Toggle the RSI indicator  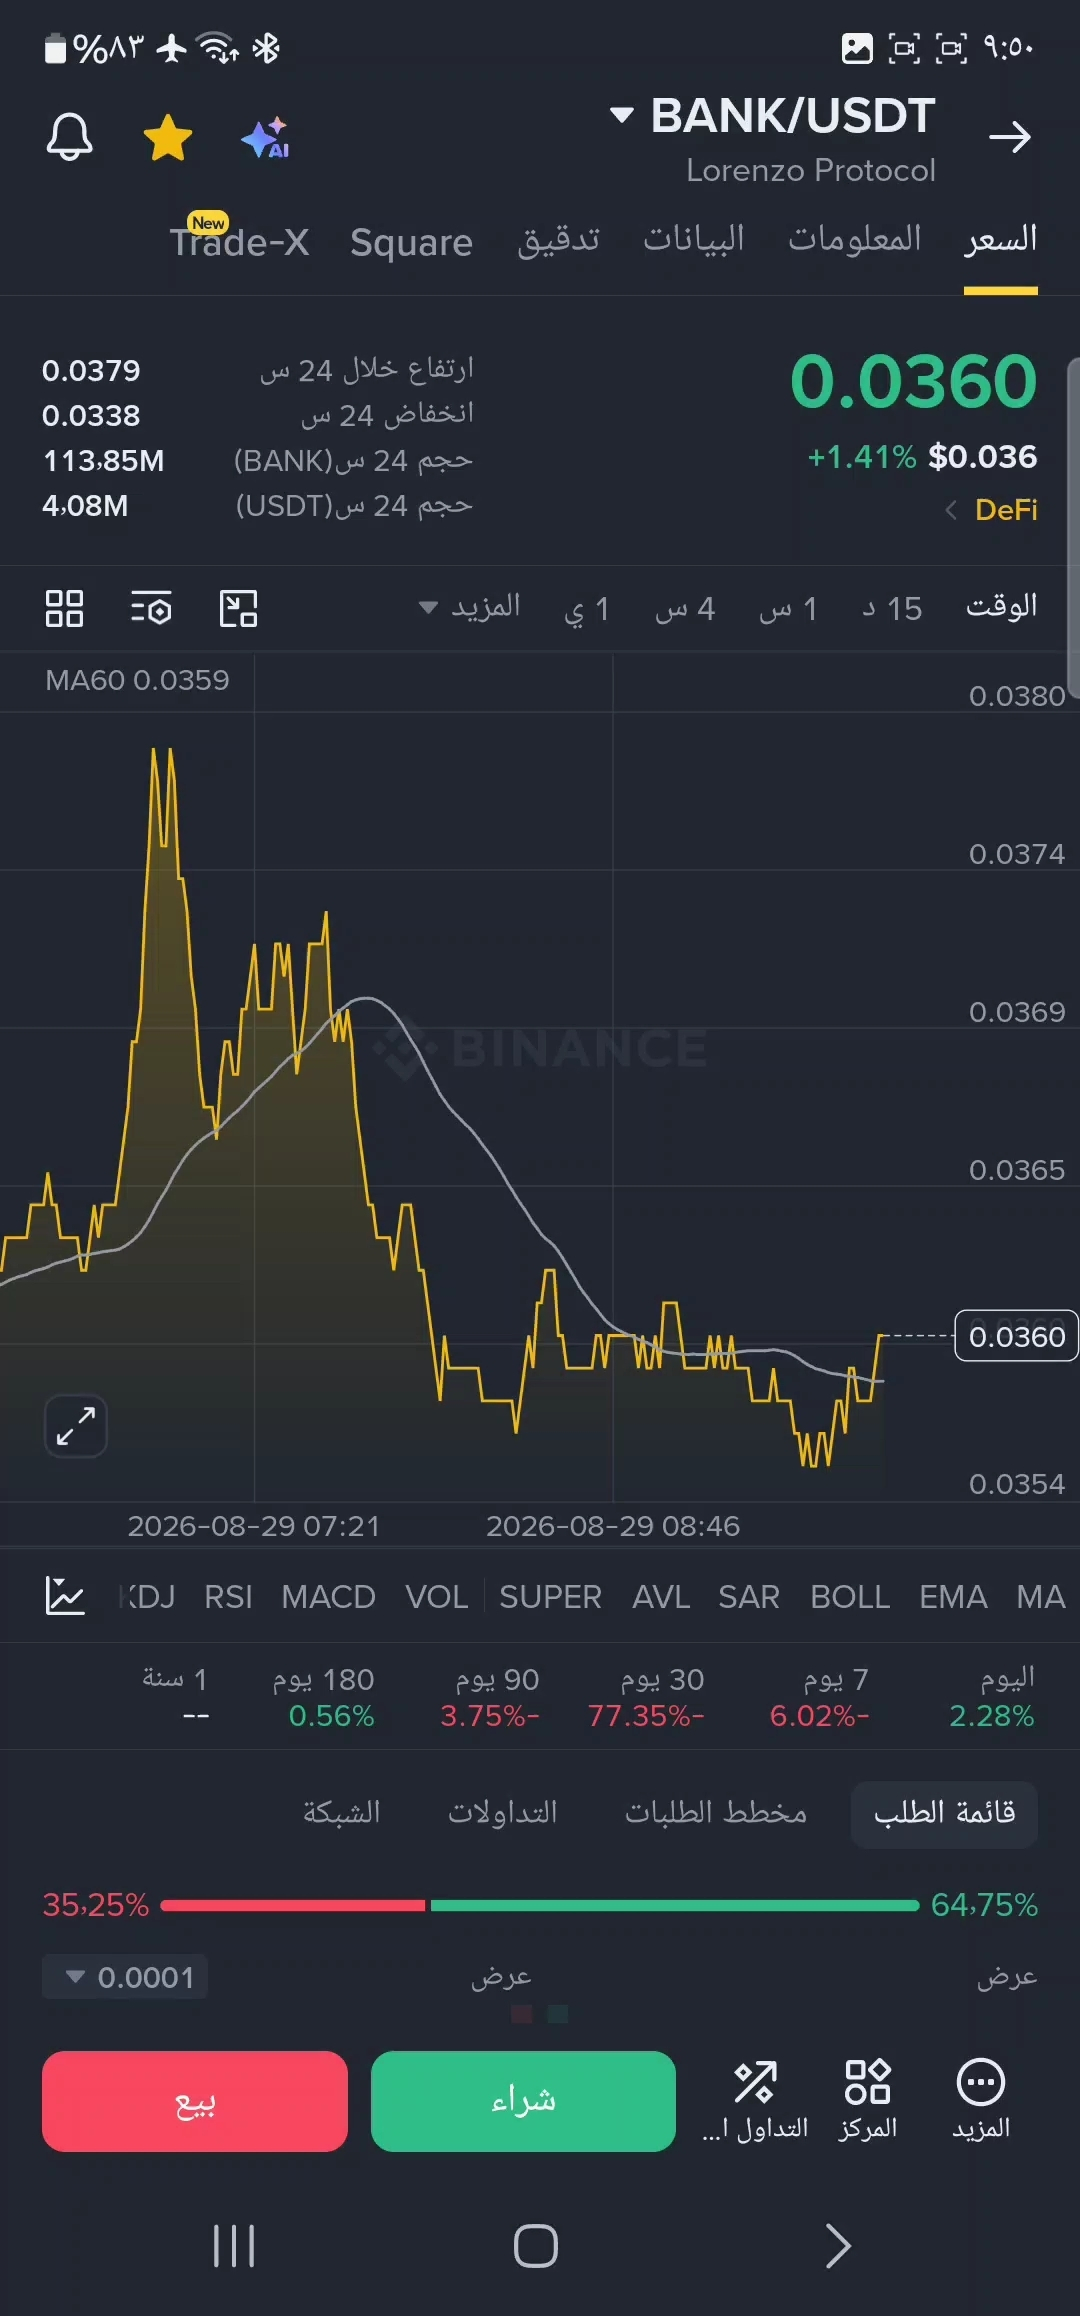pyautogui.click(x=228, y=1597)
